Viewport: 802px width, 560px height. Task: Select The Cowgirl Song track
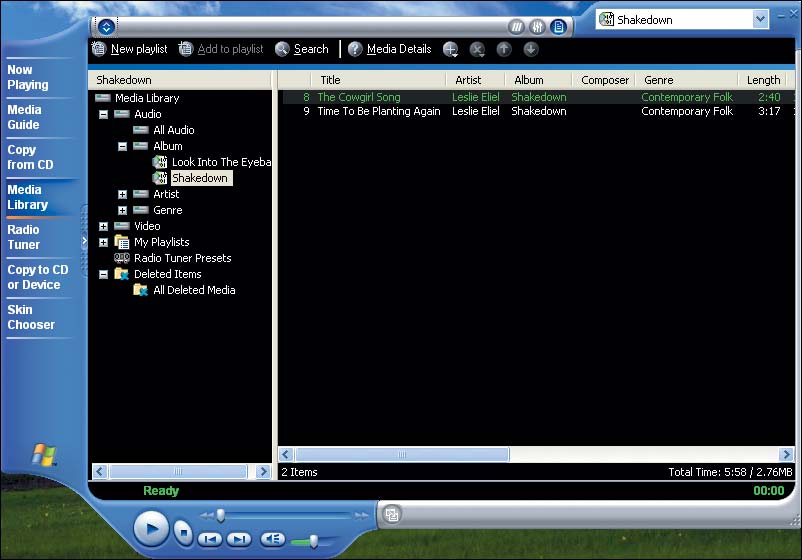(537, 97)
